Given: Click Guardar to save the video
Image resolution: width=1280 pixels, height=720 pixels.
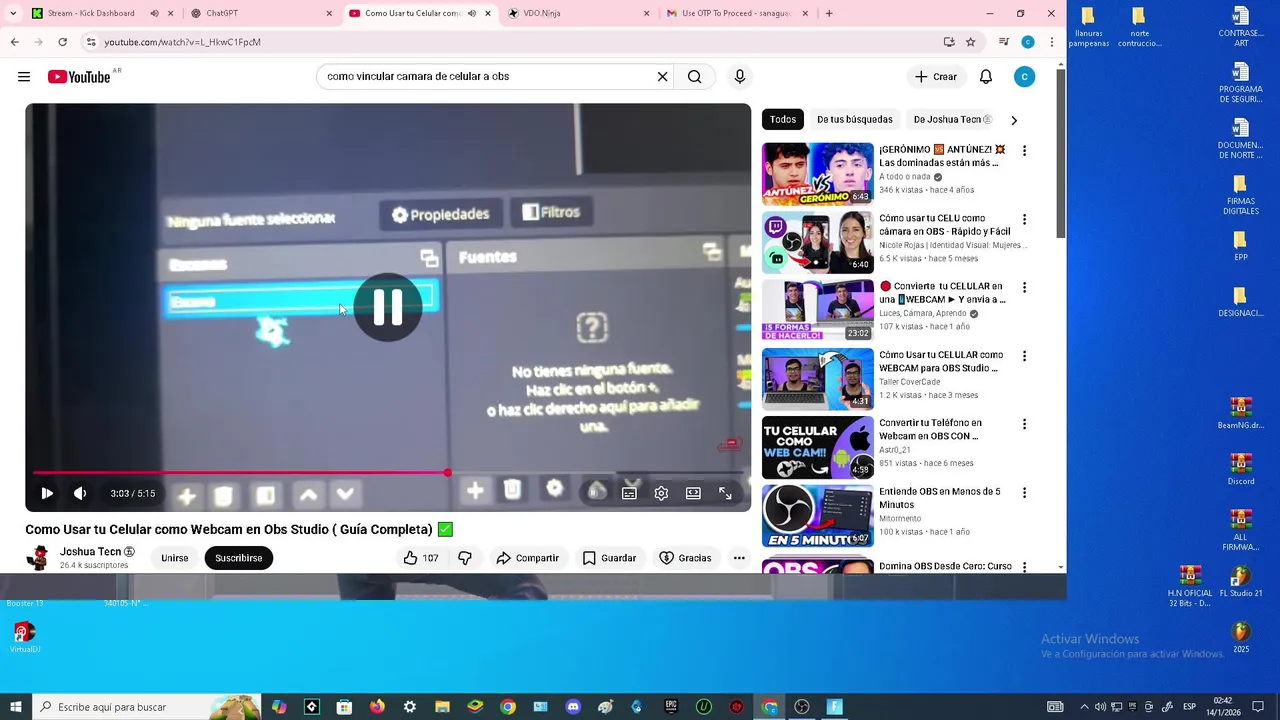Looking at the screenshot, I should pyautogui.click(x=609, y=558).
